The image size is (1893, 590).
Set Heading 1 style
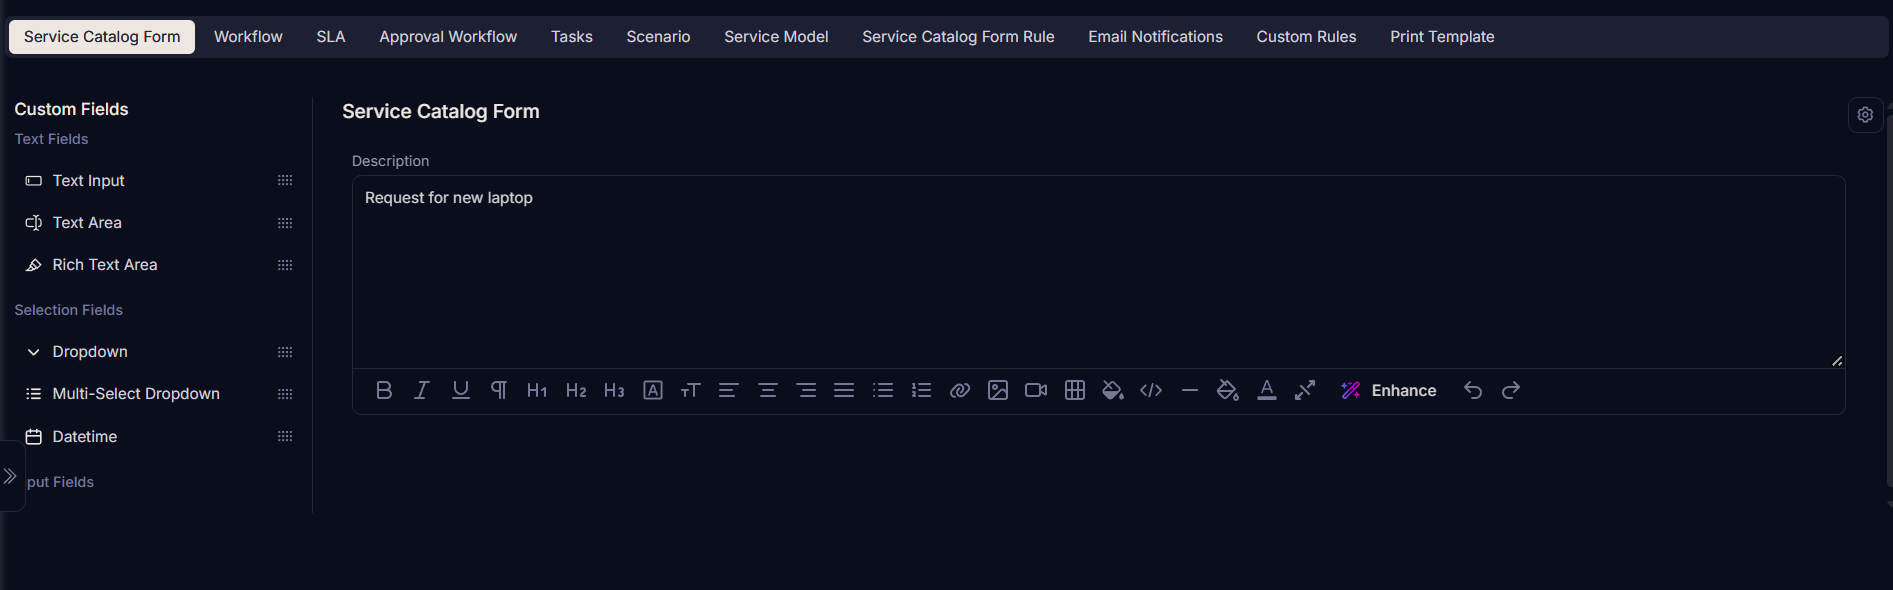click(537, 390)
